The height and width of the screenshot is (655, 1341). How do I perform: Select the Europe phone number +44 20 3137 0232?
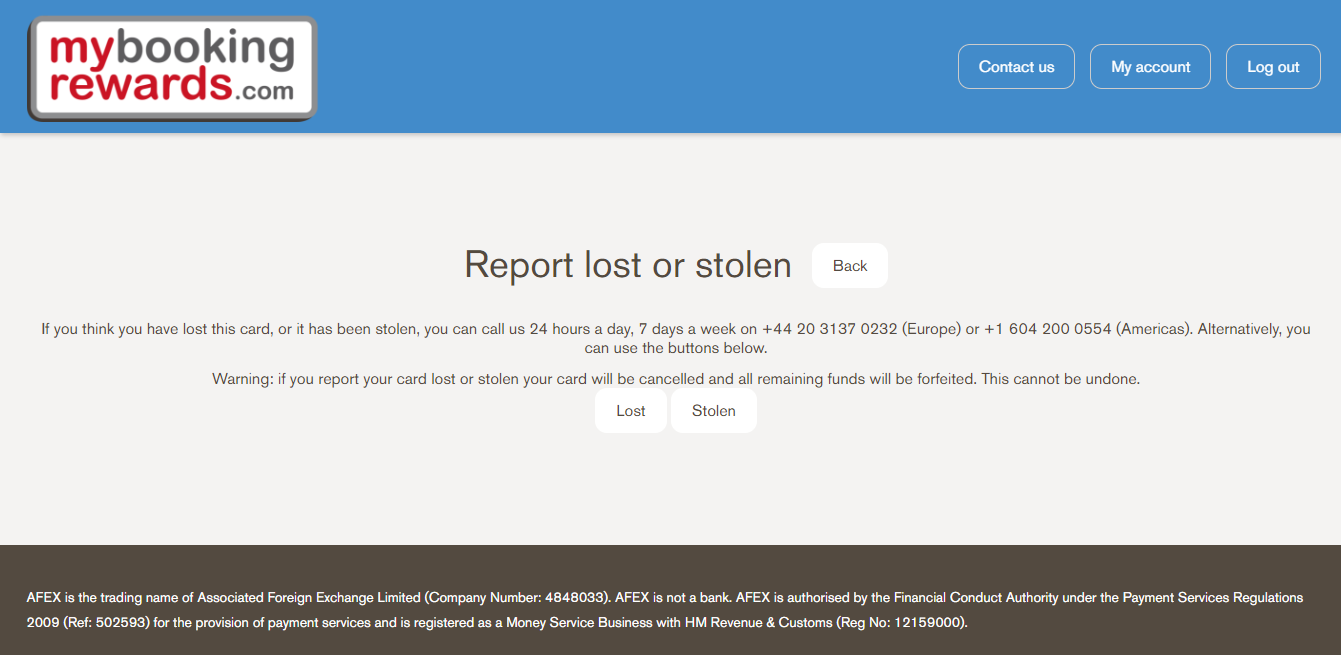(x=830, y=329)
